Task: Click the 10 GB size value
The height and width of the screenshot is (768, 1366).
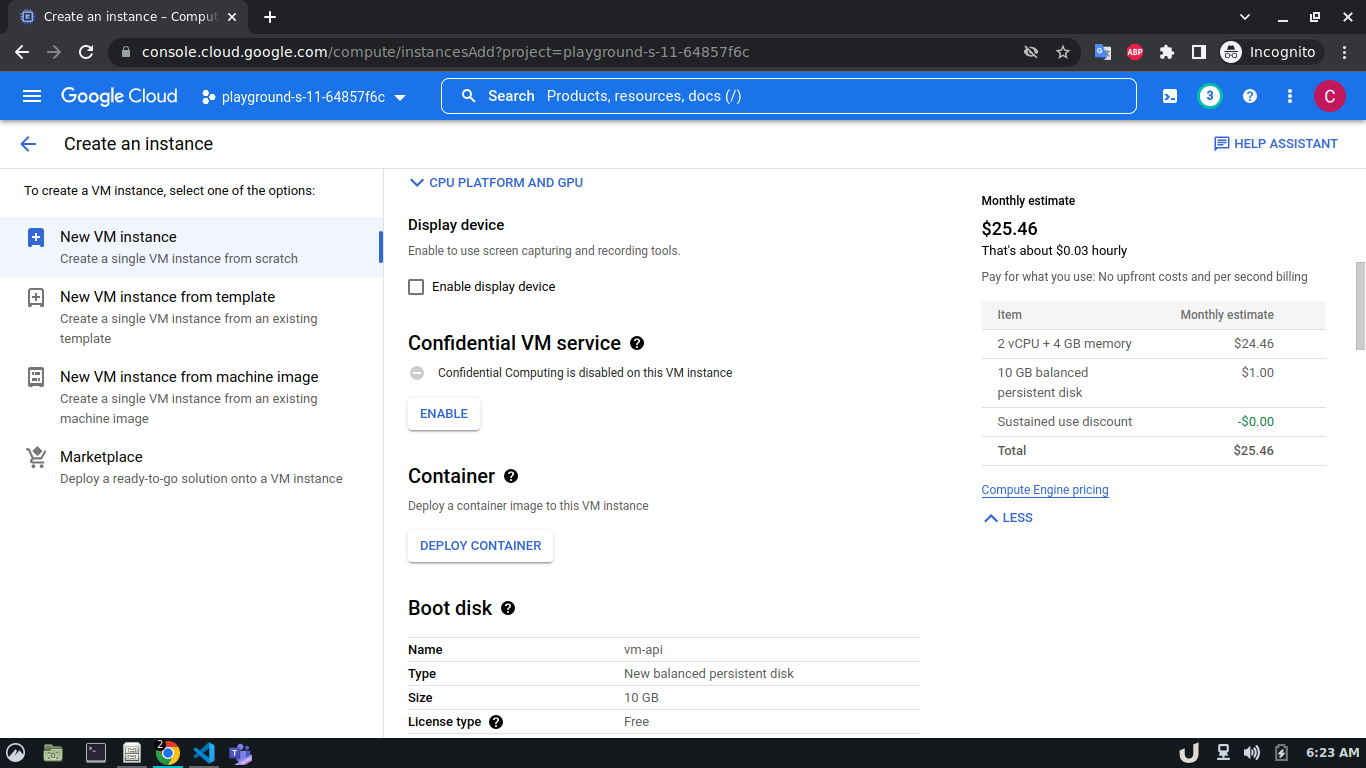Action: [641, 698]
